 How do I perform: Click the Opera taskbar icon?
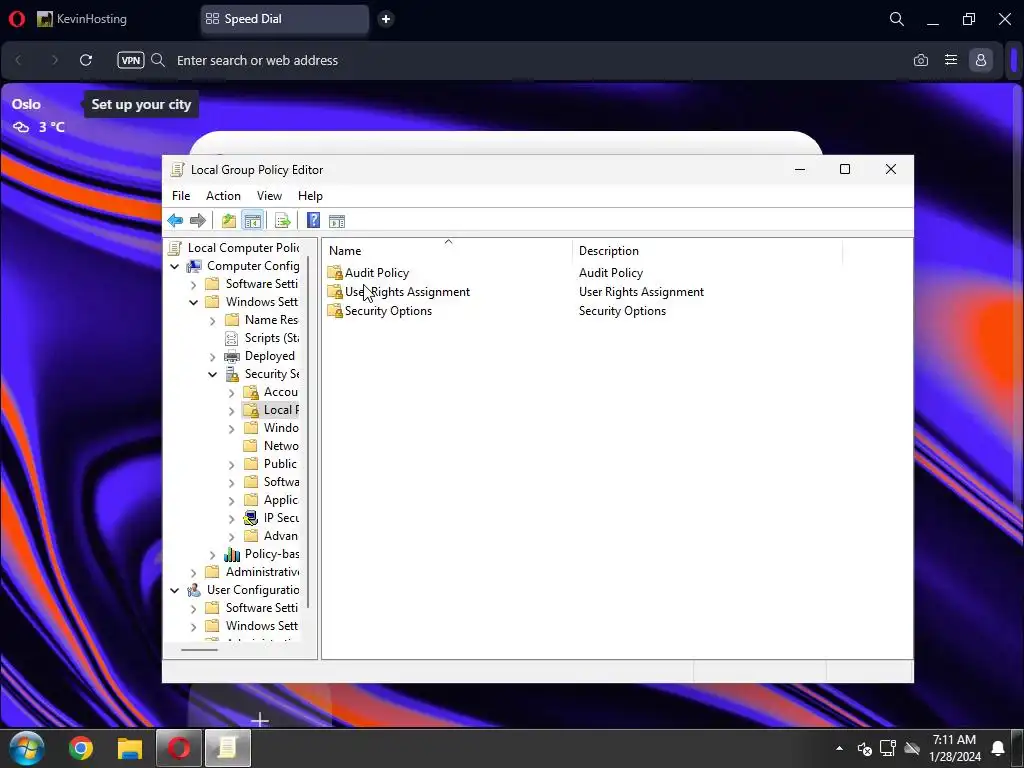[179, 748]
